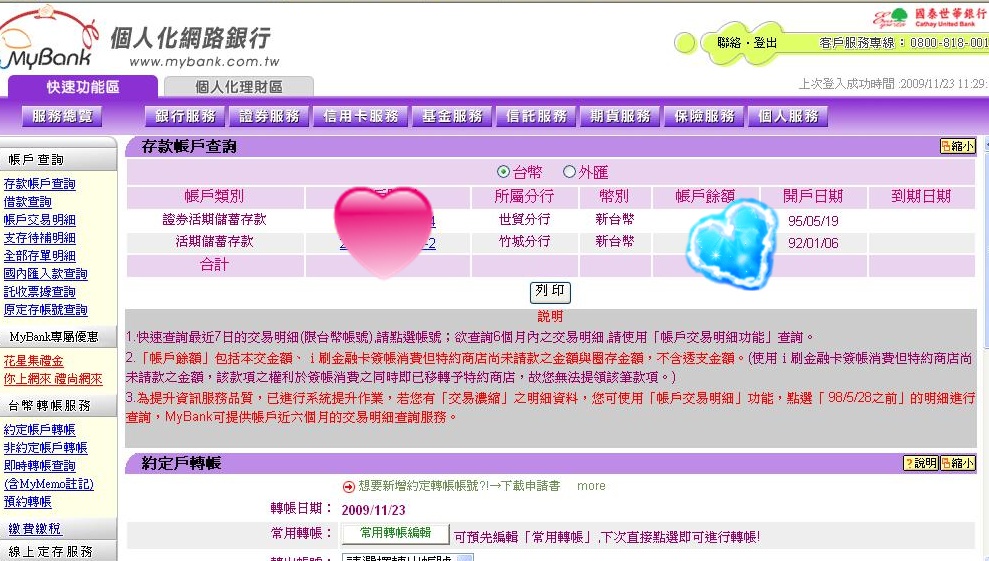Open 原定存帳號查詢 sidebar link
The image size is (989, 561).
point(45,310)
